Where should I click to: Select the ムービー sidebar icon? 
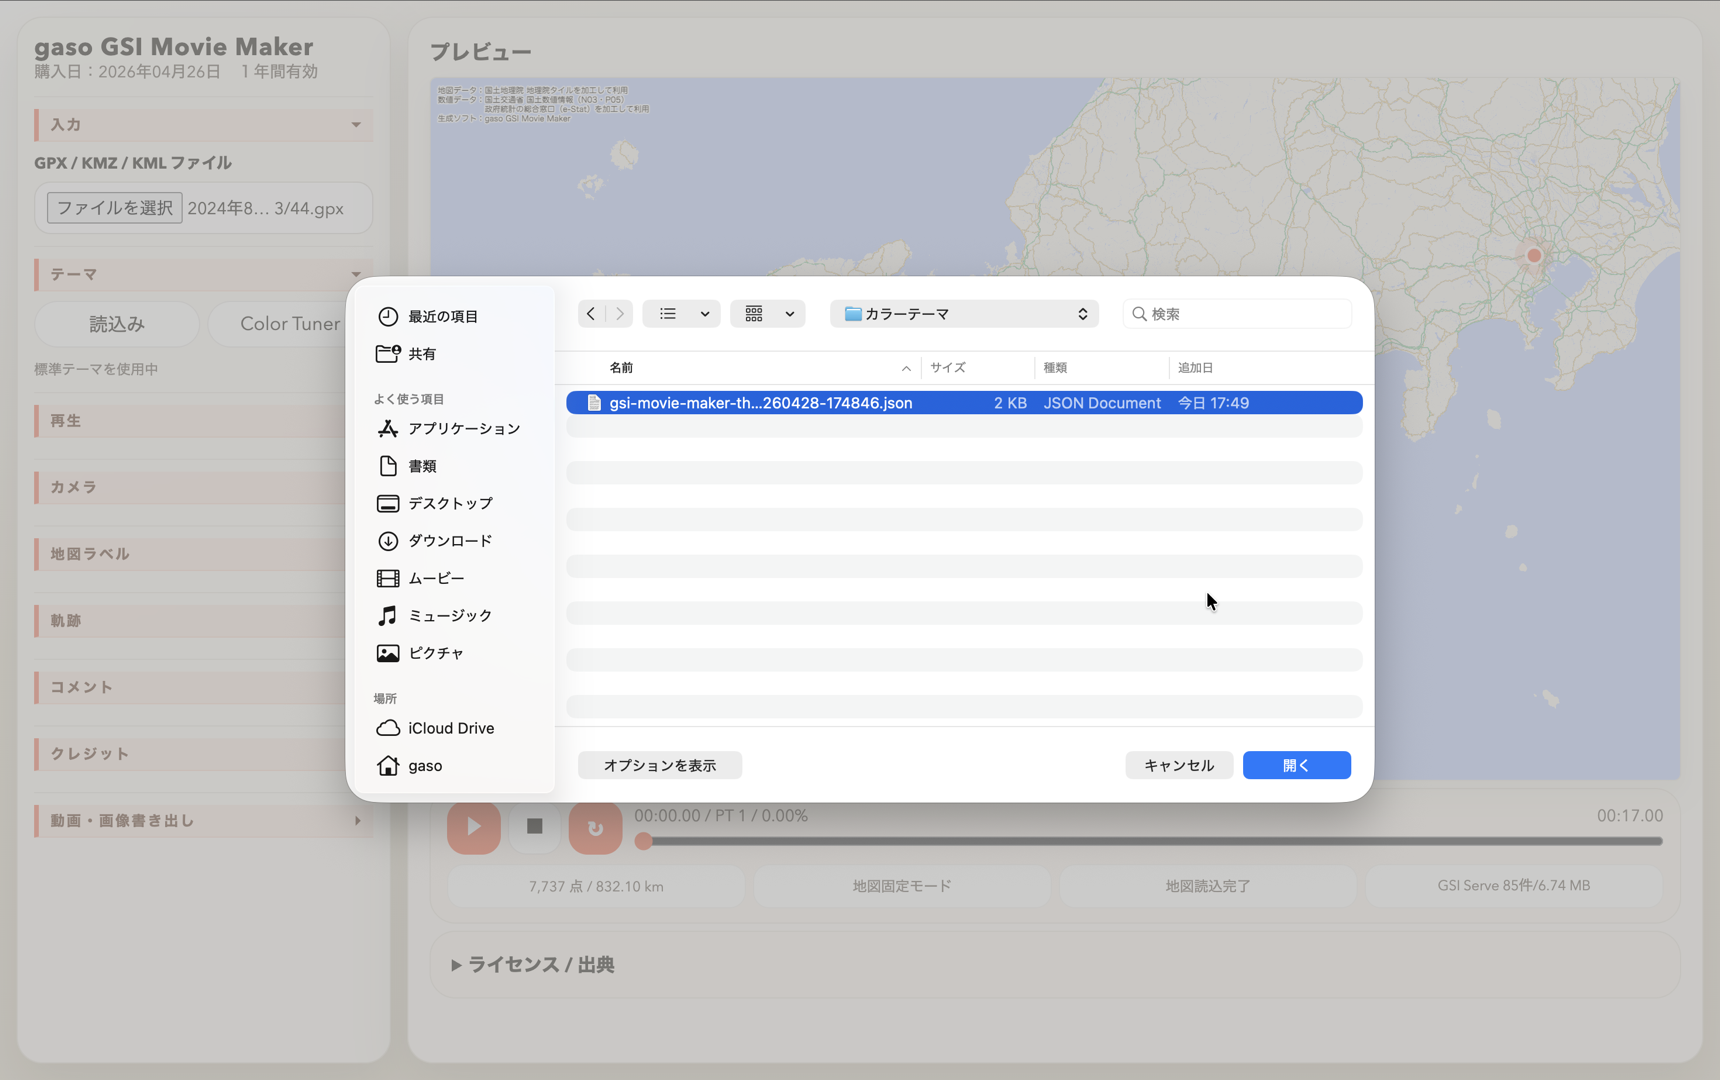coord(388,578)
